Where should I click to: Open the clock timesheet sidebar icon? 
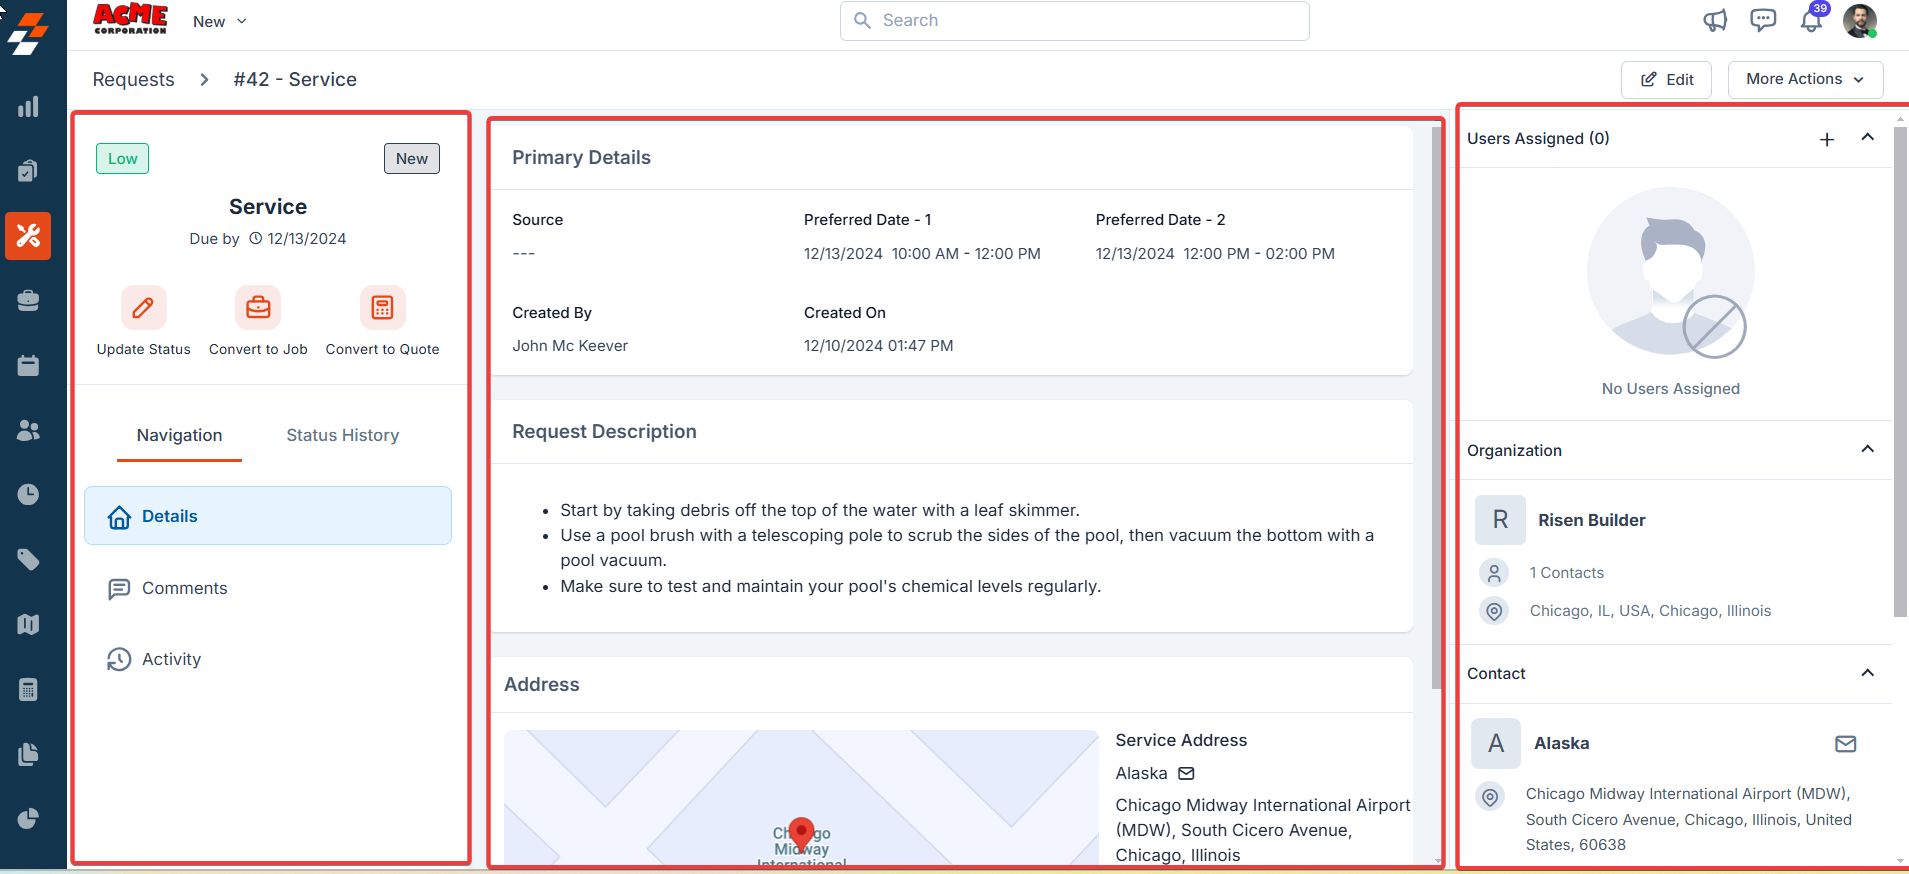28,494
